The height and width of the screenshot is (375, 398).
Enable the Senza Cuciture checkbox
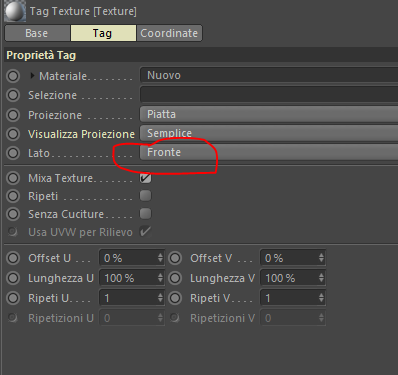pyautogui.click(x=145, y=214)
